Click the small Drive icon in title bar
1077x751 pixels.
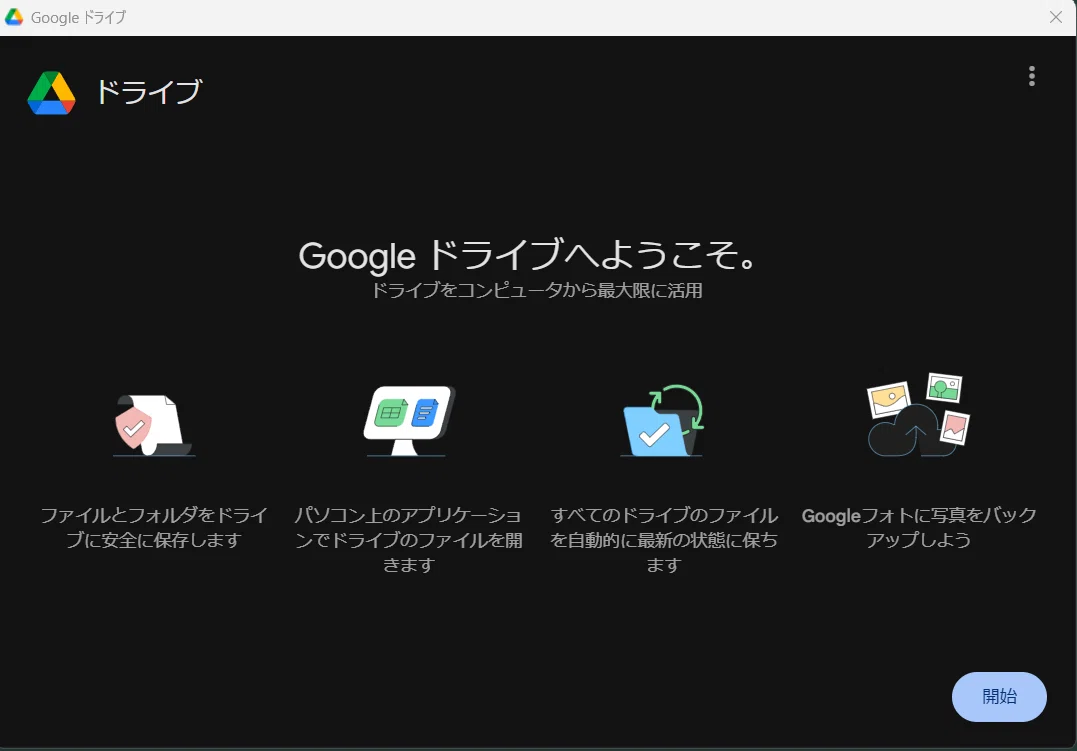tap(14, 17)
